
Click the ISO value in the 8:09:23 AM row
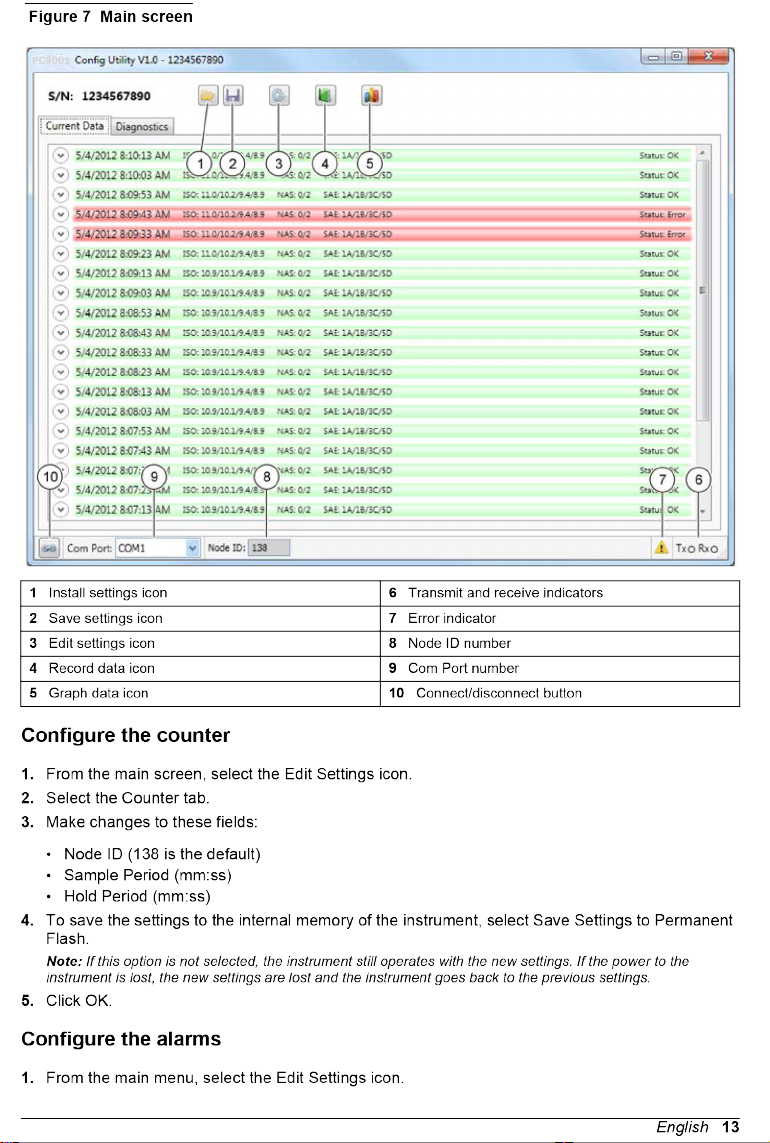223,254
